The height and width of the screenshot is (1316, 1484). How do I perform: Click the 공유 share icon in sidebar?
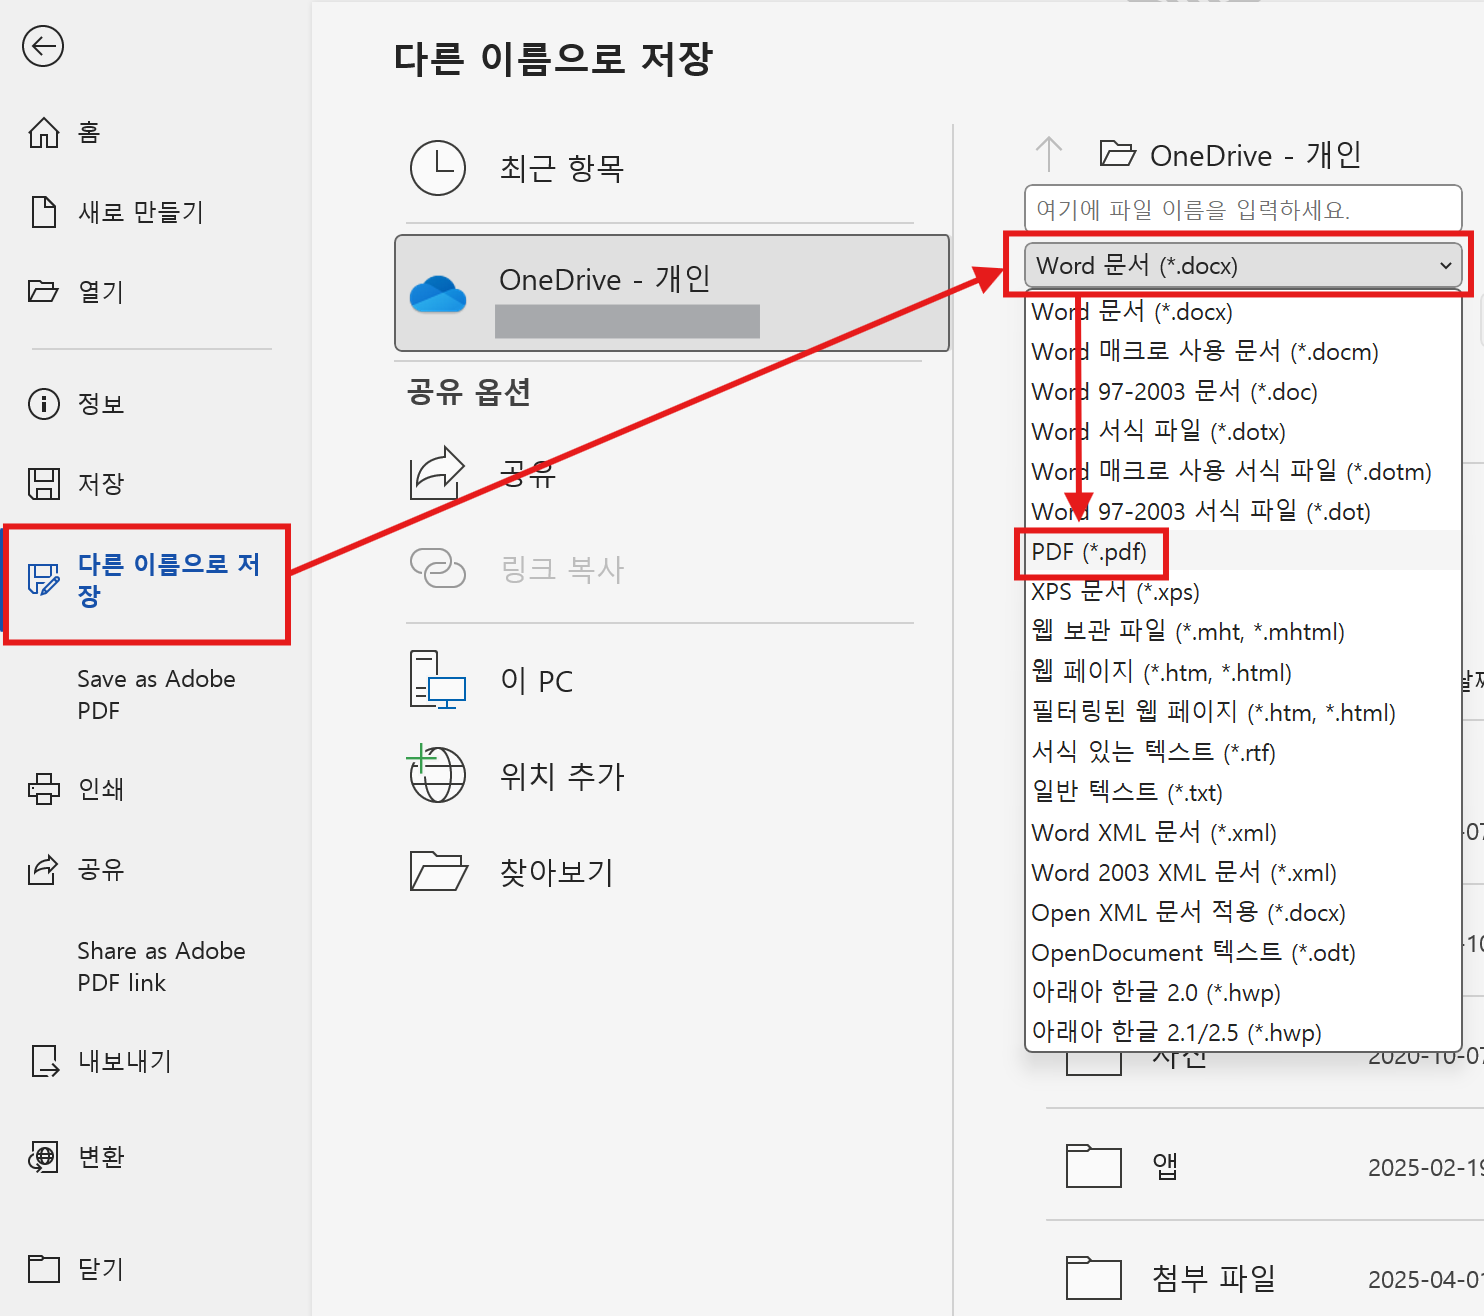pyautogui.click(x=43, y=869)
